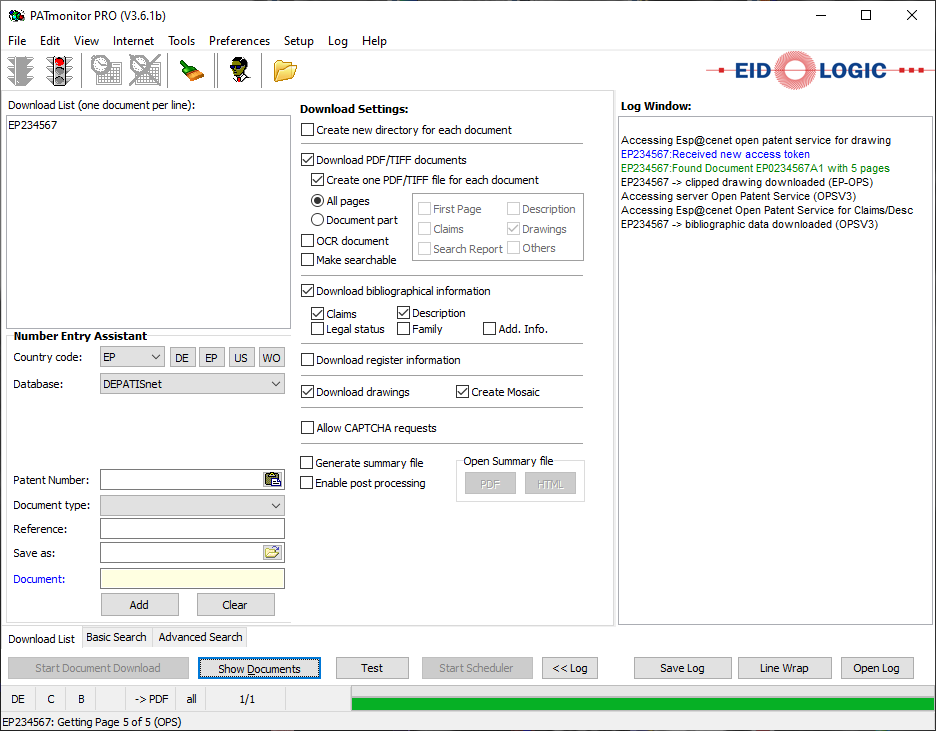Open the Edit menu
The height and width of the screenshot is (731, 936).
tap(50, 41)
